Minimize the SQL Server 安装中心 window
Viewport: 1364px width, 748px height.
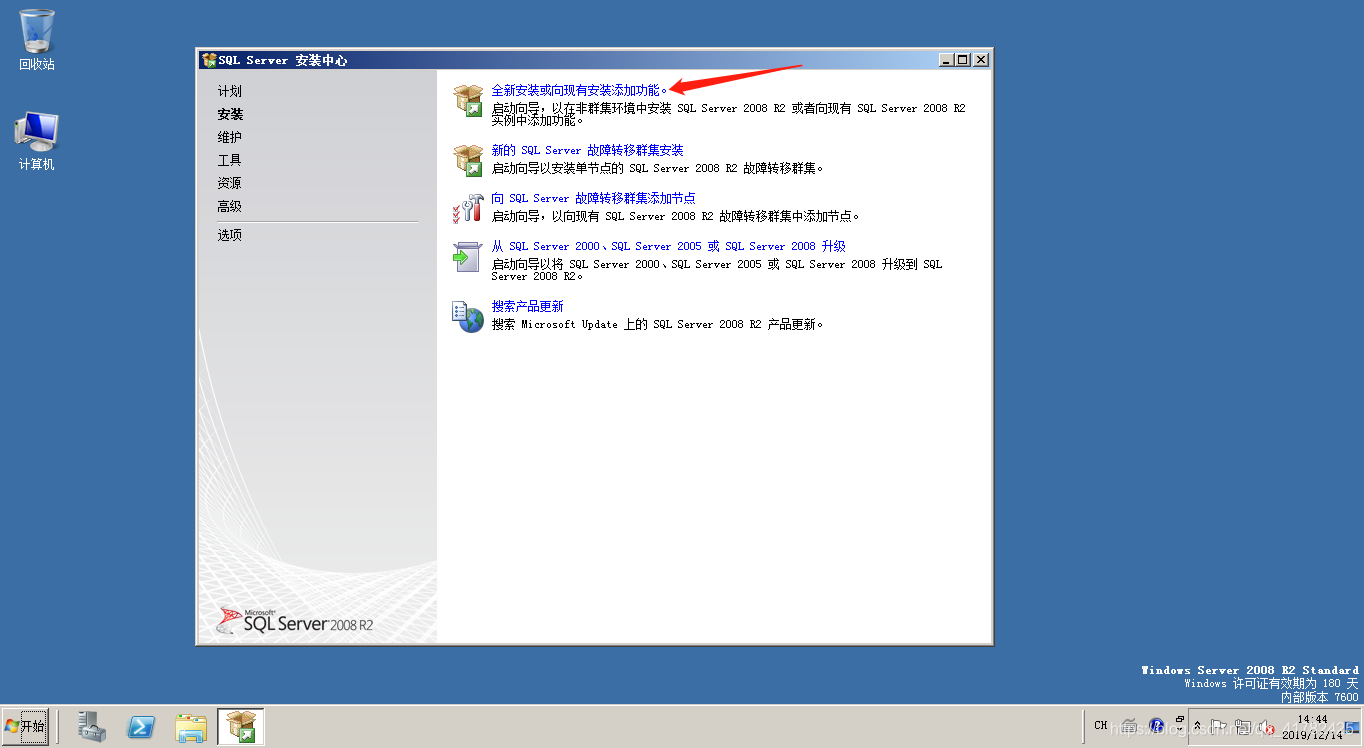pos(947,60)
